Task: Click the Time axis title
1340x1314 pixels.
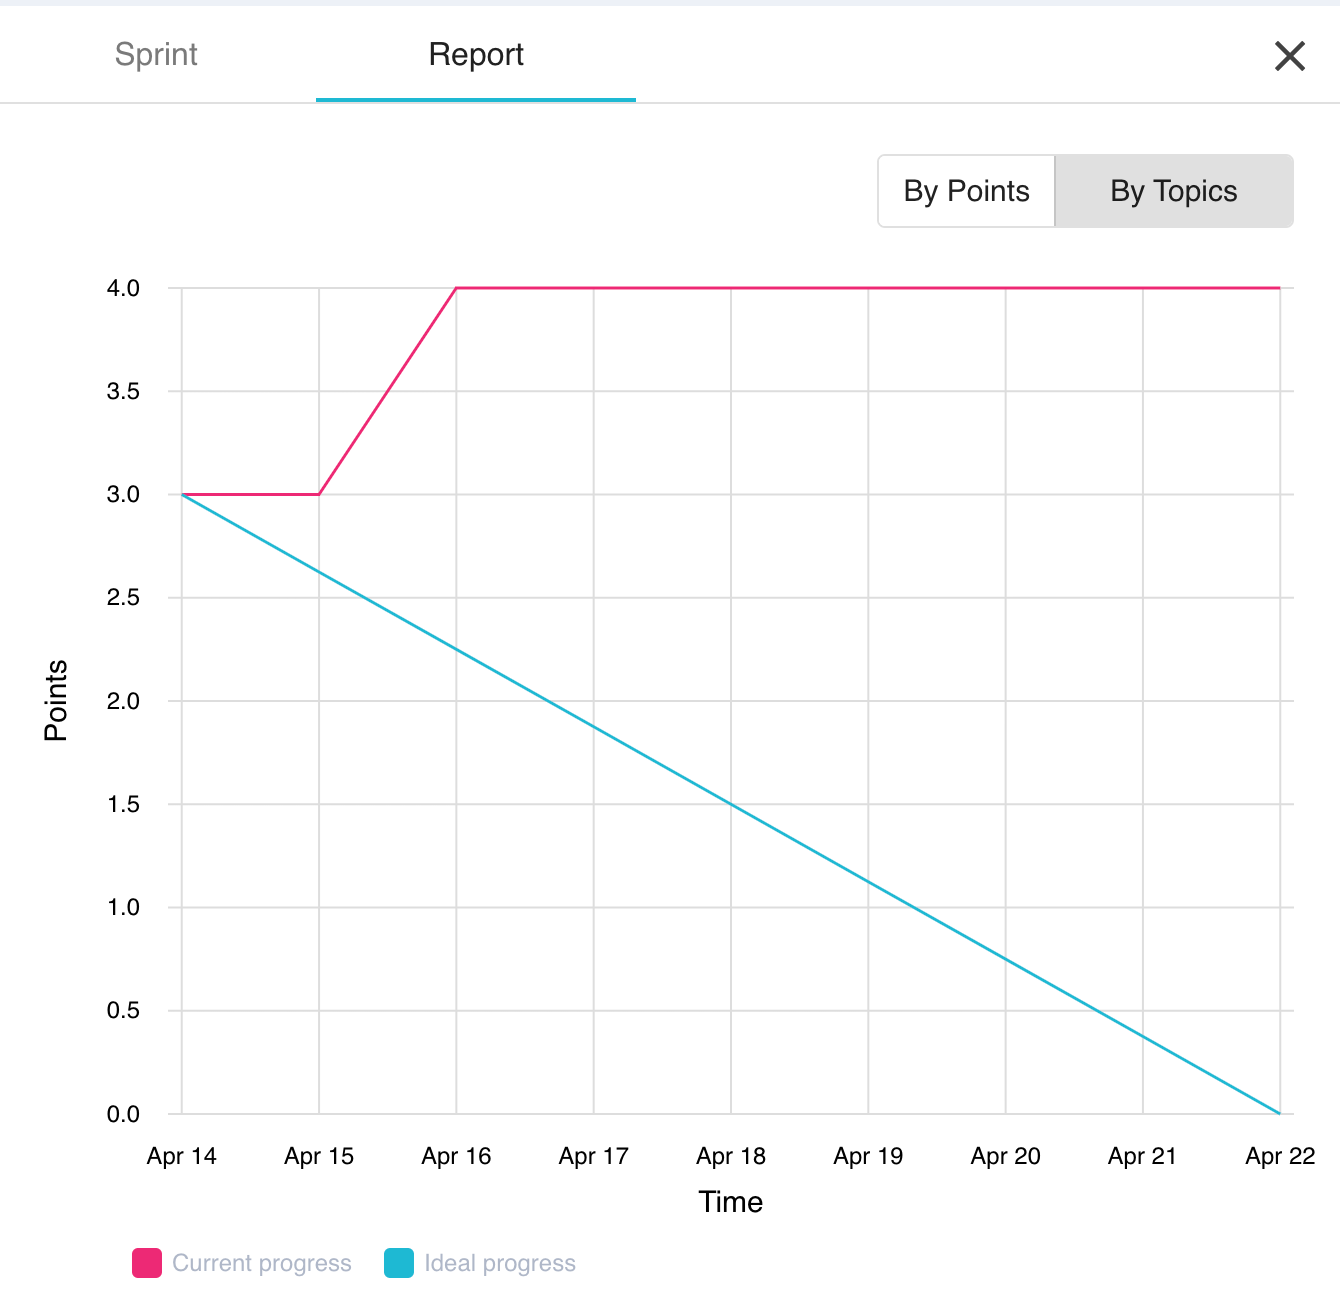Action: 731,1202
